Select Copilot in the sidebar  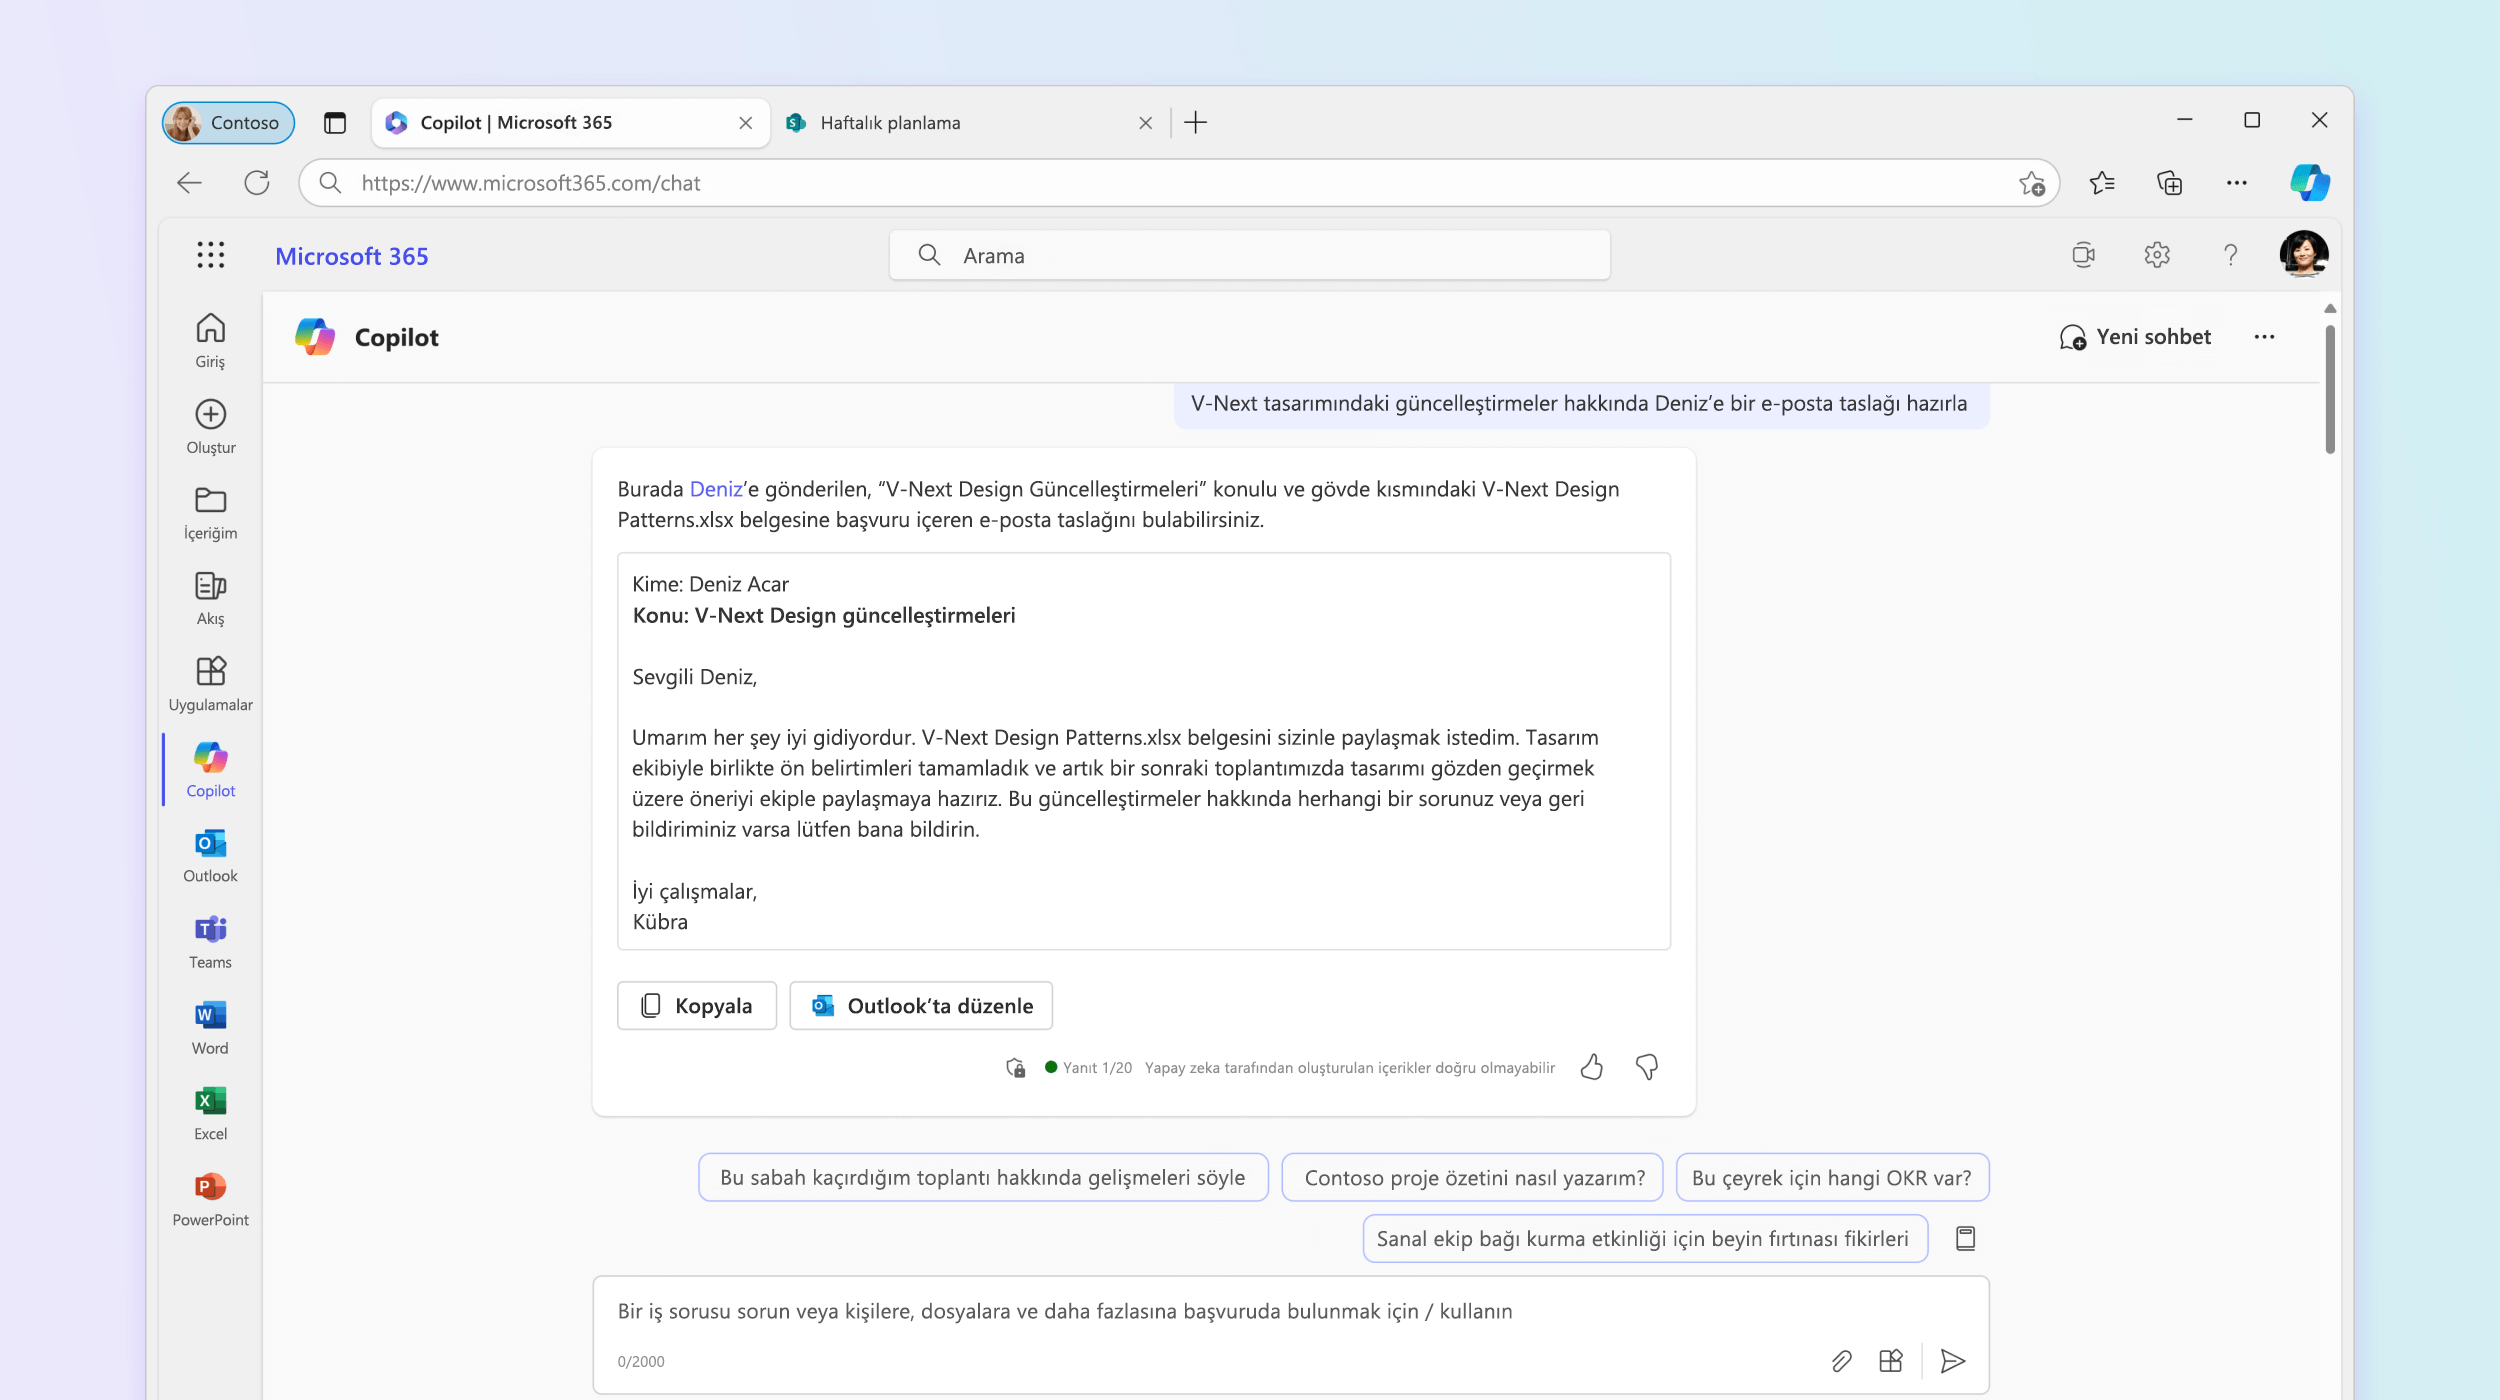[210, 770]
